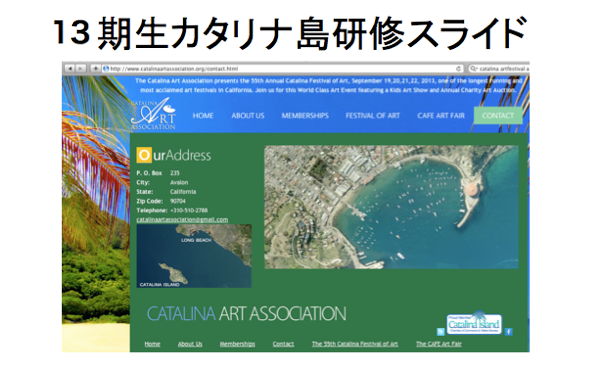604x365 pixels.
Task: Click the search magnifier icon in browser
Action: (473, 69)
